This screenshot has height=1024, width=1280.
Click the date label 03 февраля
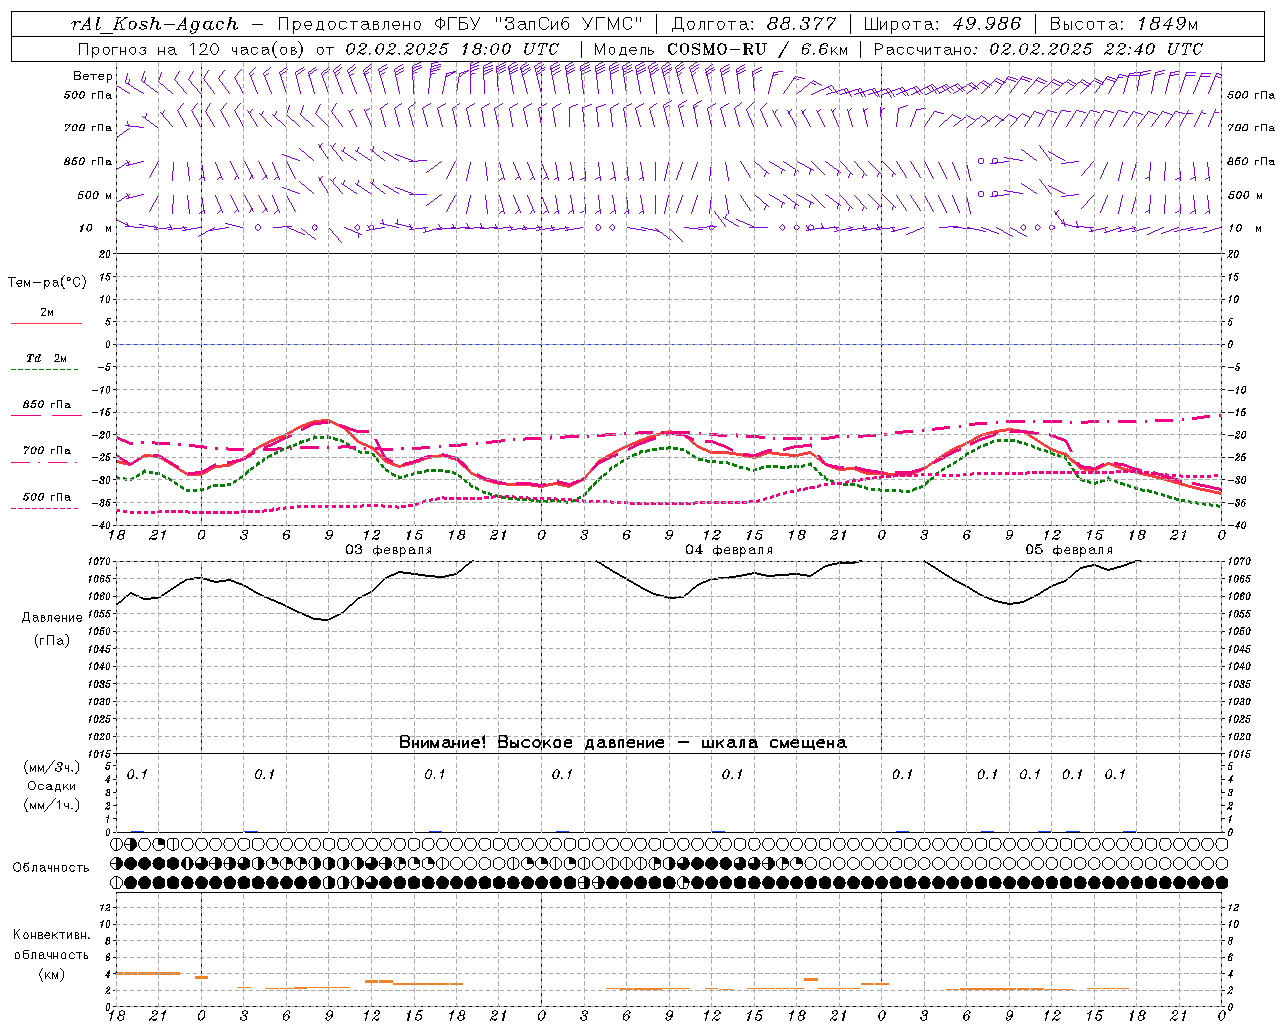389,550
